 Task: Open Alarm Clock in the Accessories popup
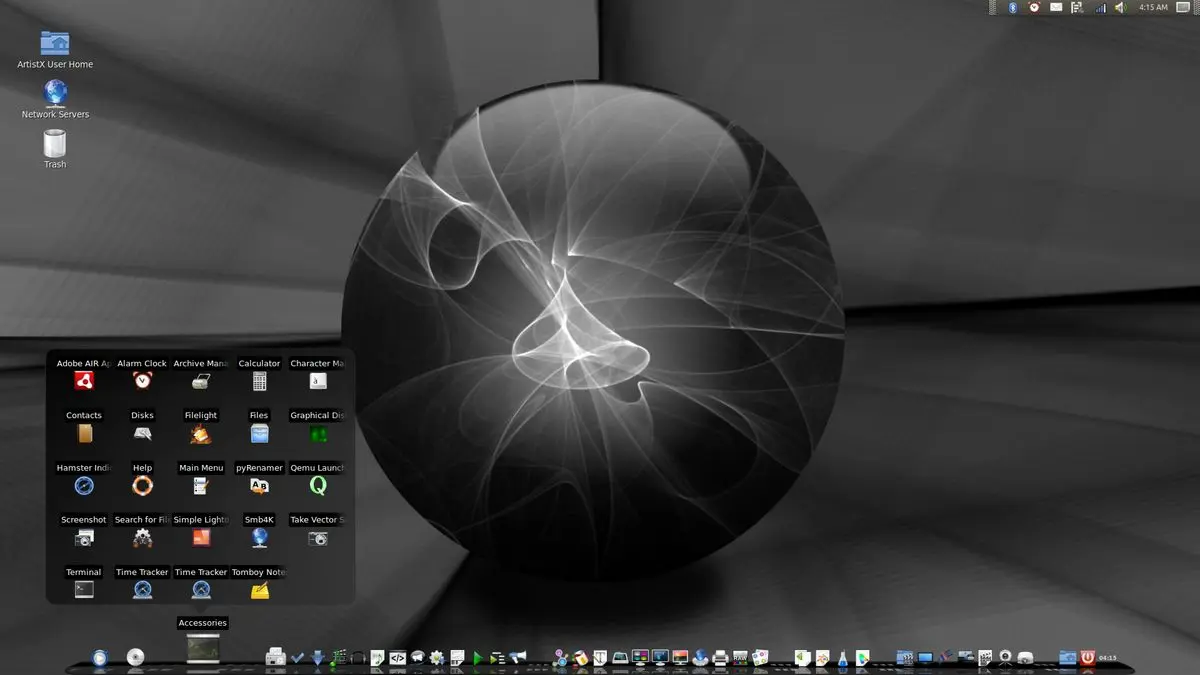pos(142,381)
